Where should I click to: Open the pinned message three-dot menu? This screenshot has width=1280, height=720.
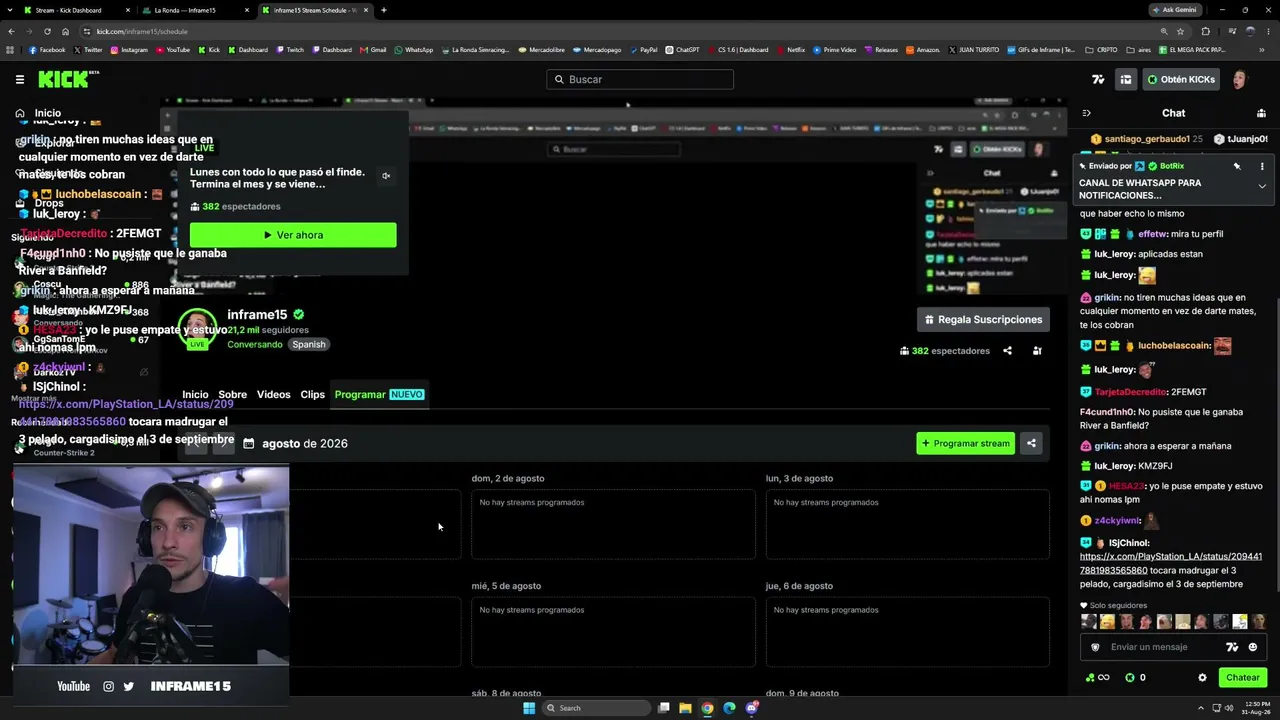click(x=1262, y=166)
